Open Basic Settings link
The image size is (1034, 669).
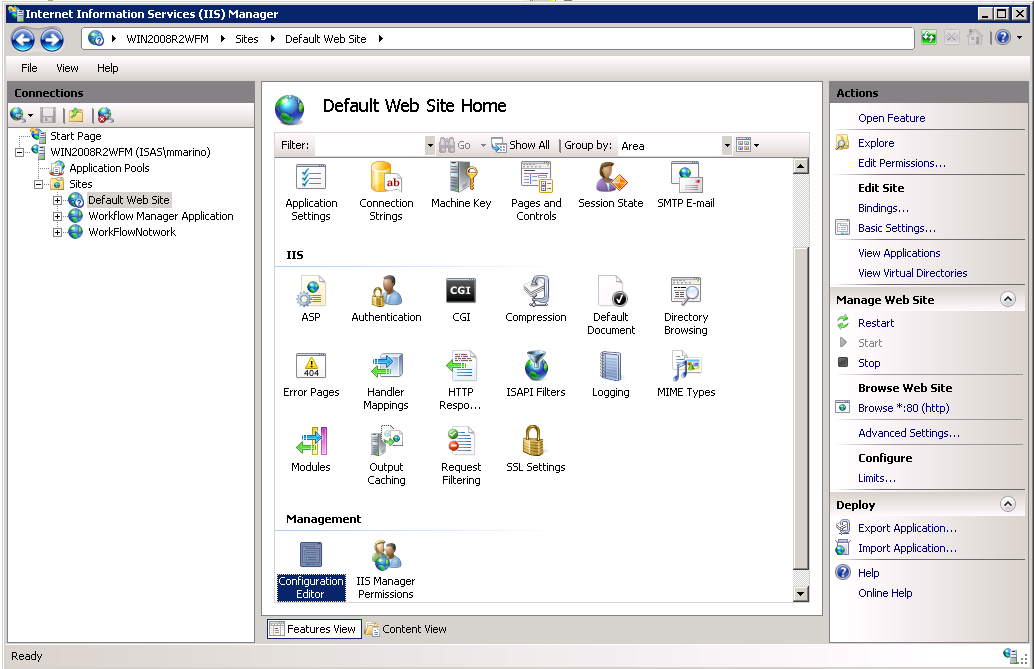coord(896,228)
